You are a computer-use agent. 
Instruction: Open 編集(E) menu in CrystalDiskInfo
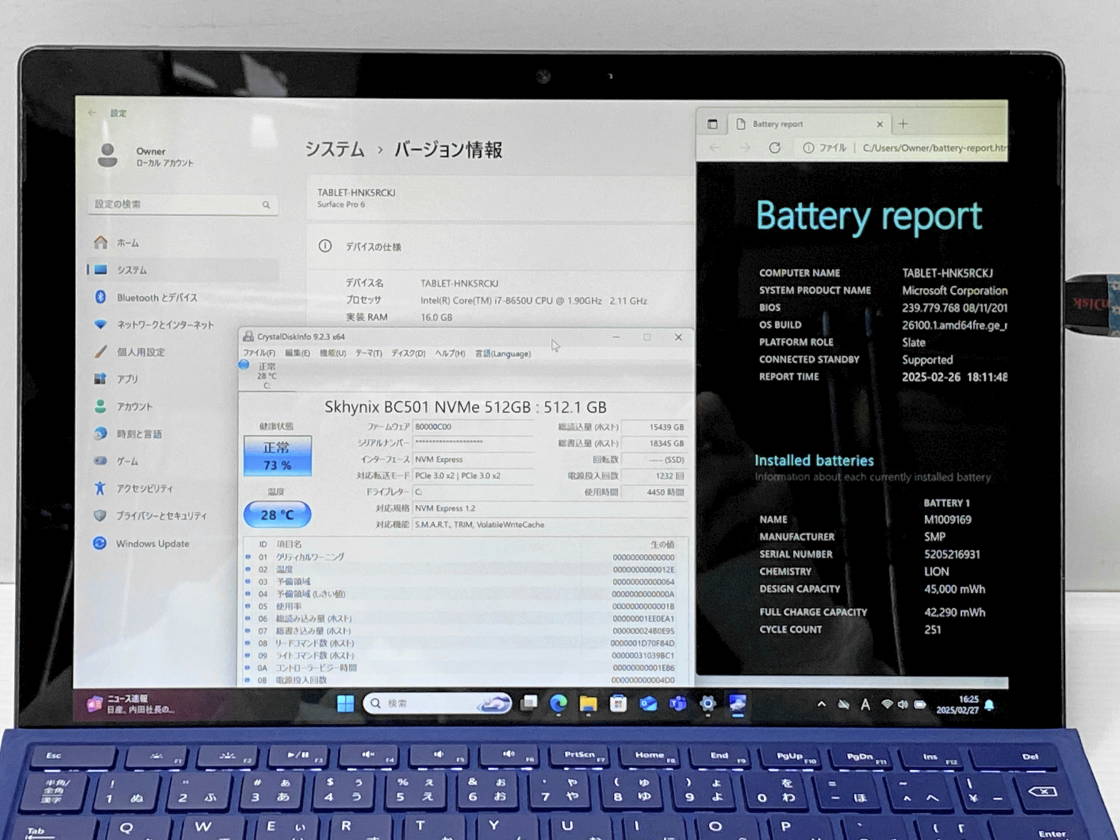[297, 353]
